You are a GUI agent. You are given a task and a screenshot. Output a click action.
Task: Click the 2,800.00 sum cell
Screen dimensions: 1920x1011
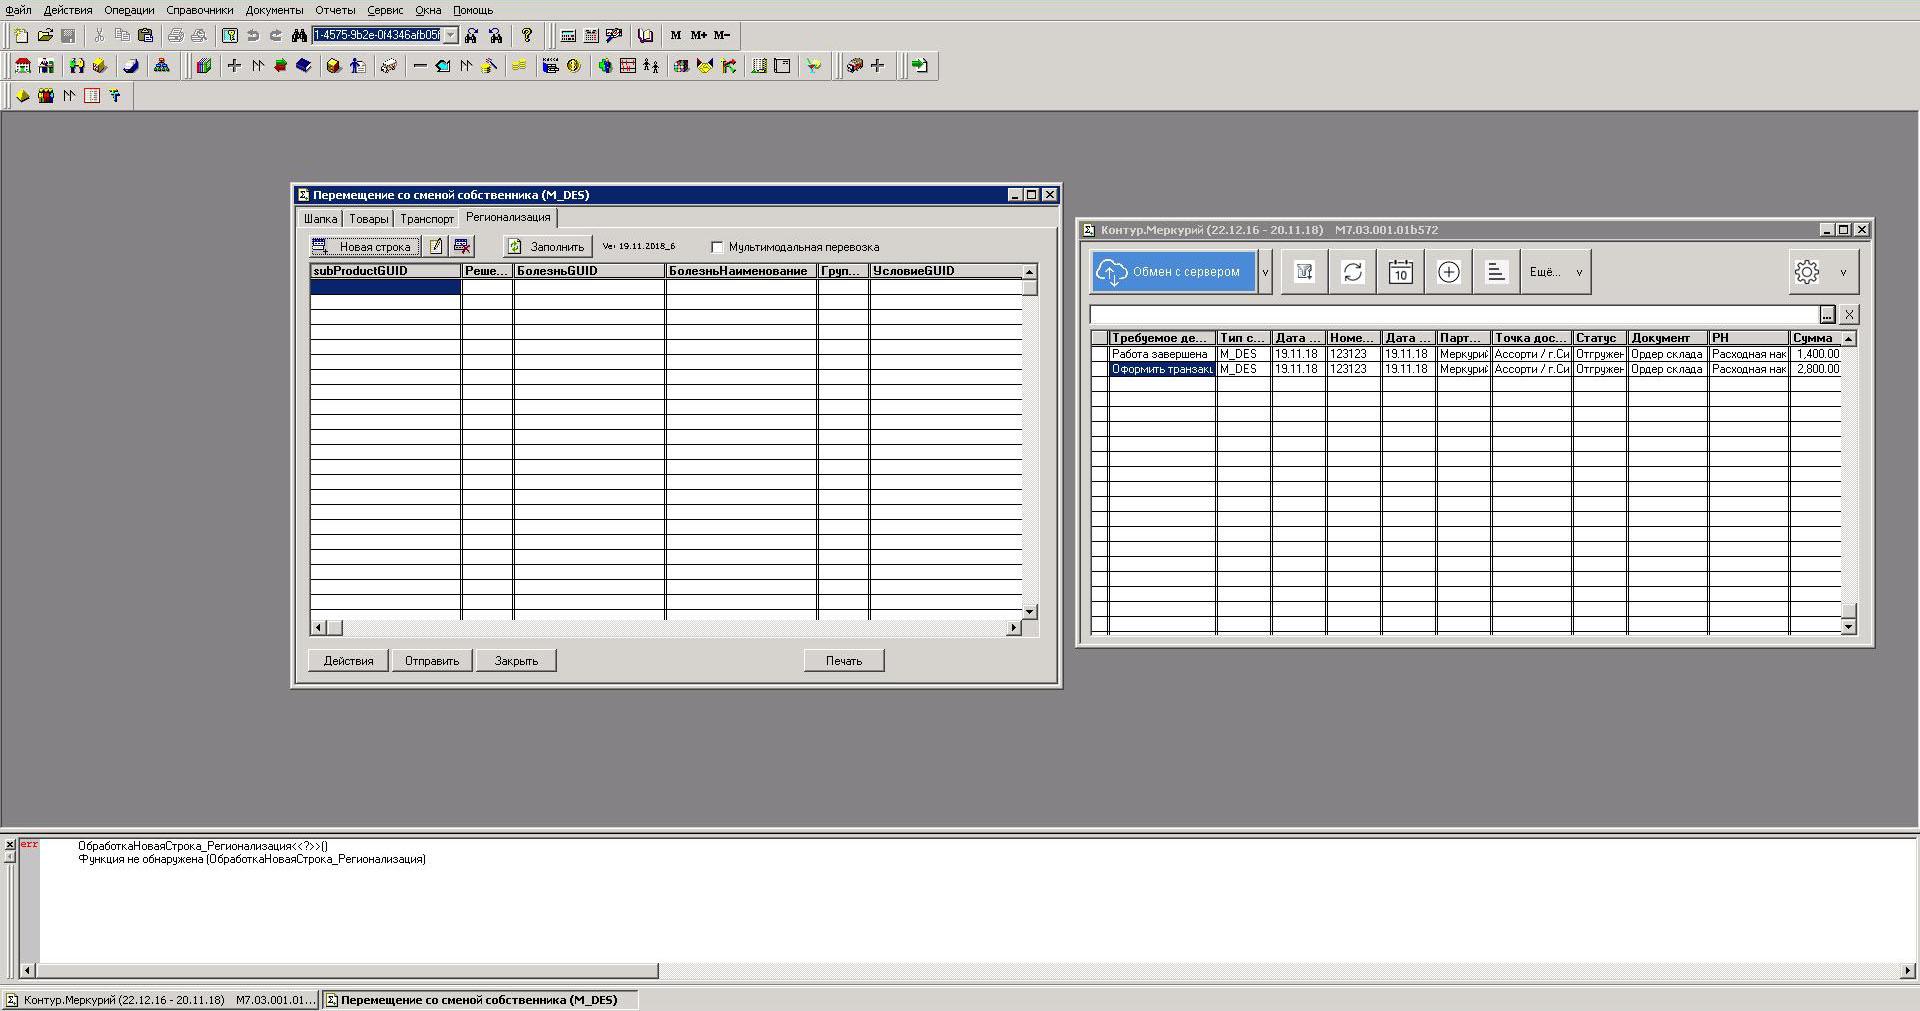[1815, 369]
